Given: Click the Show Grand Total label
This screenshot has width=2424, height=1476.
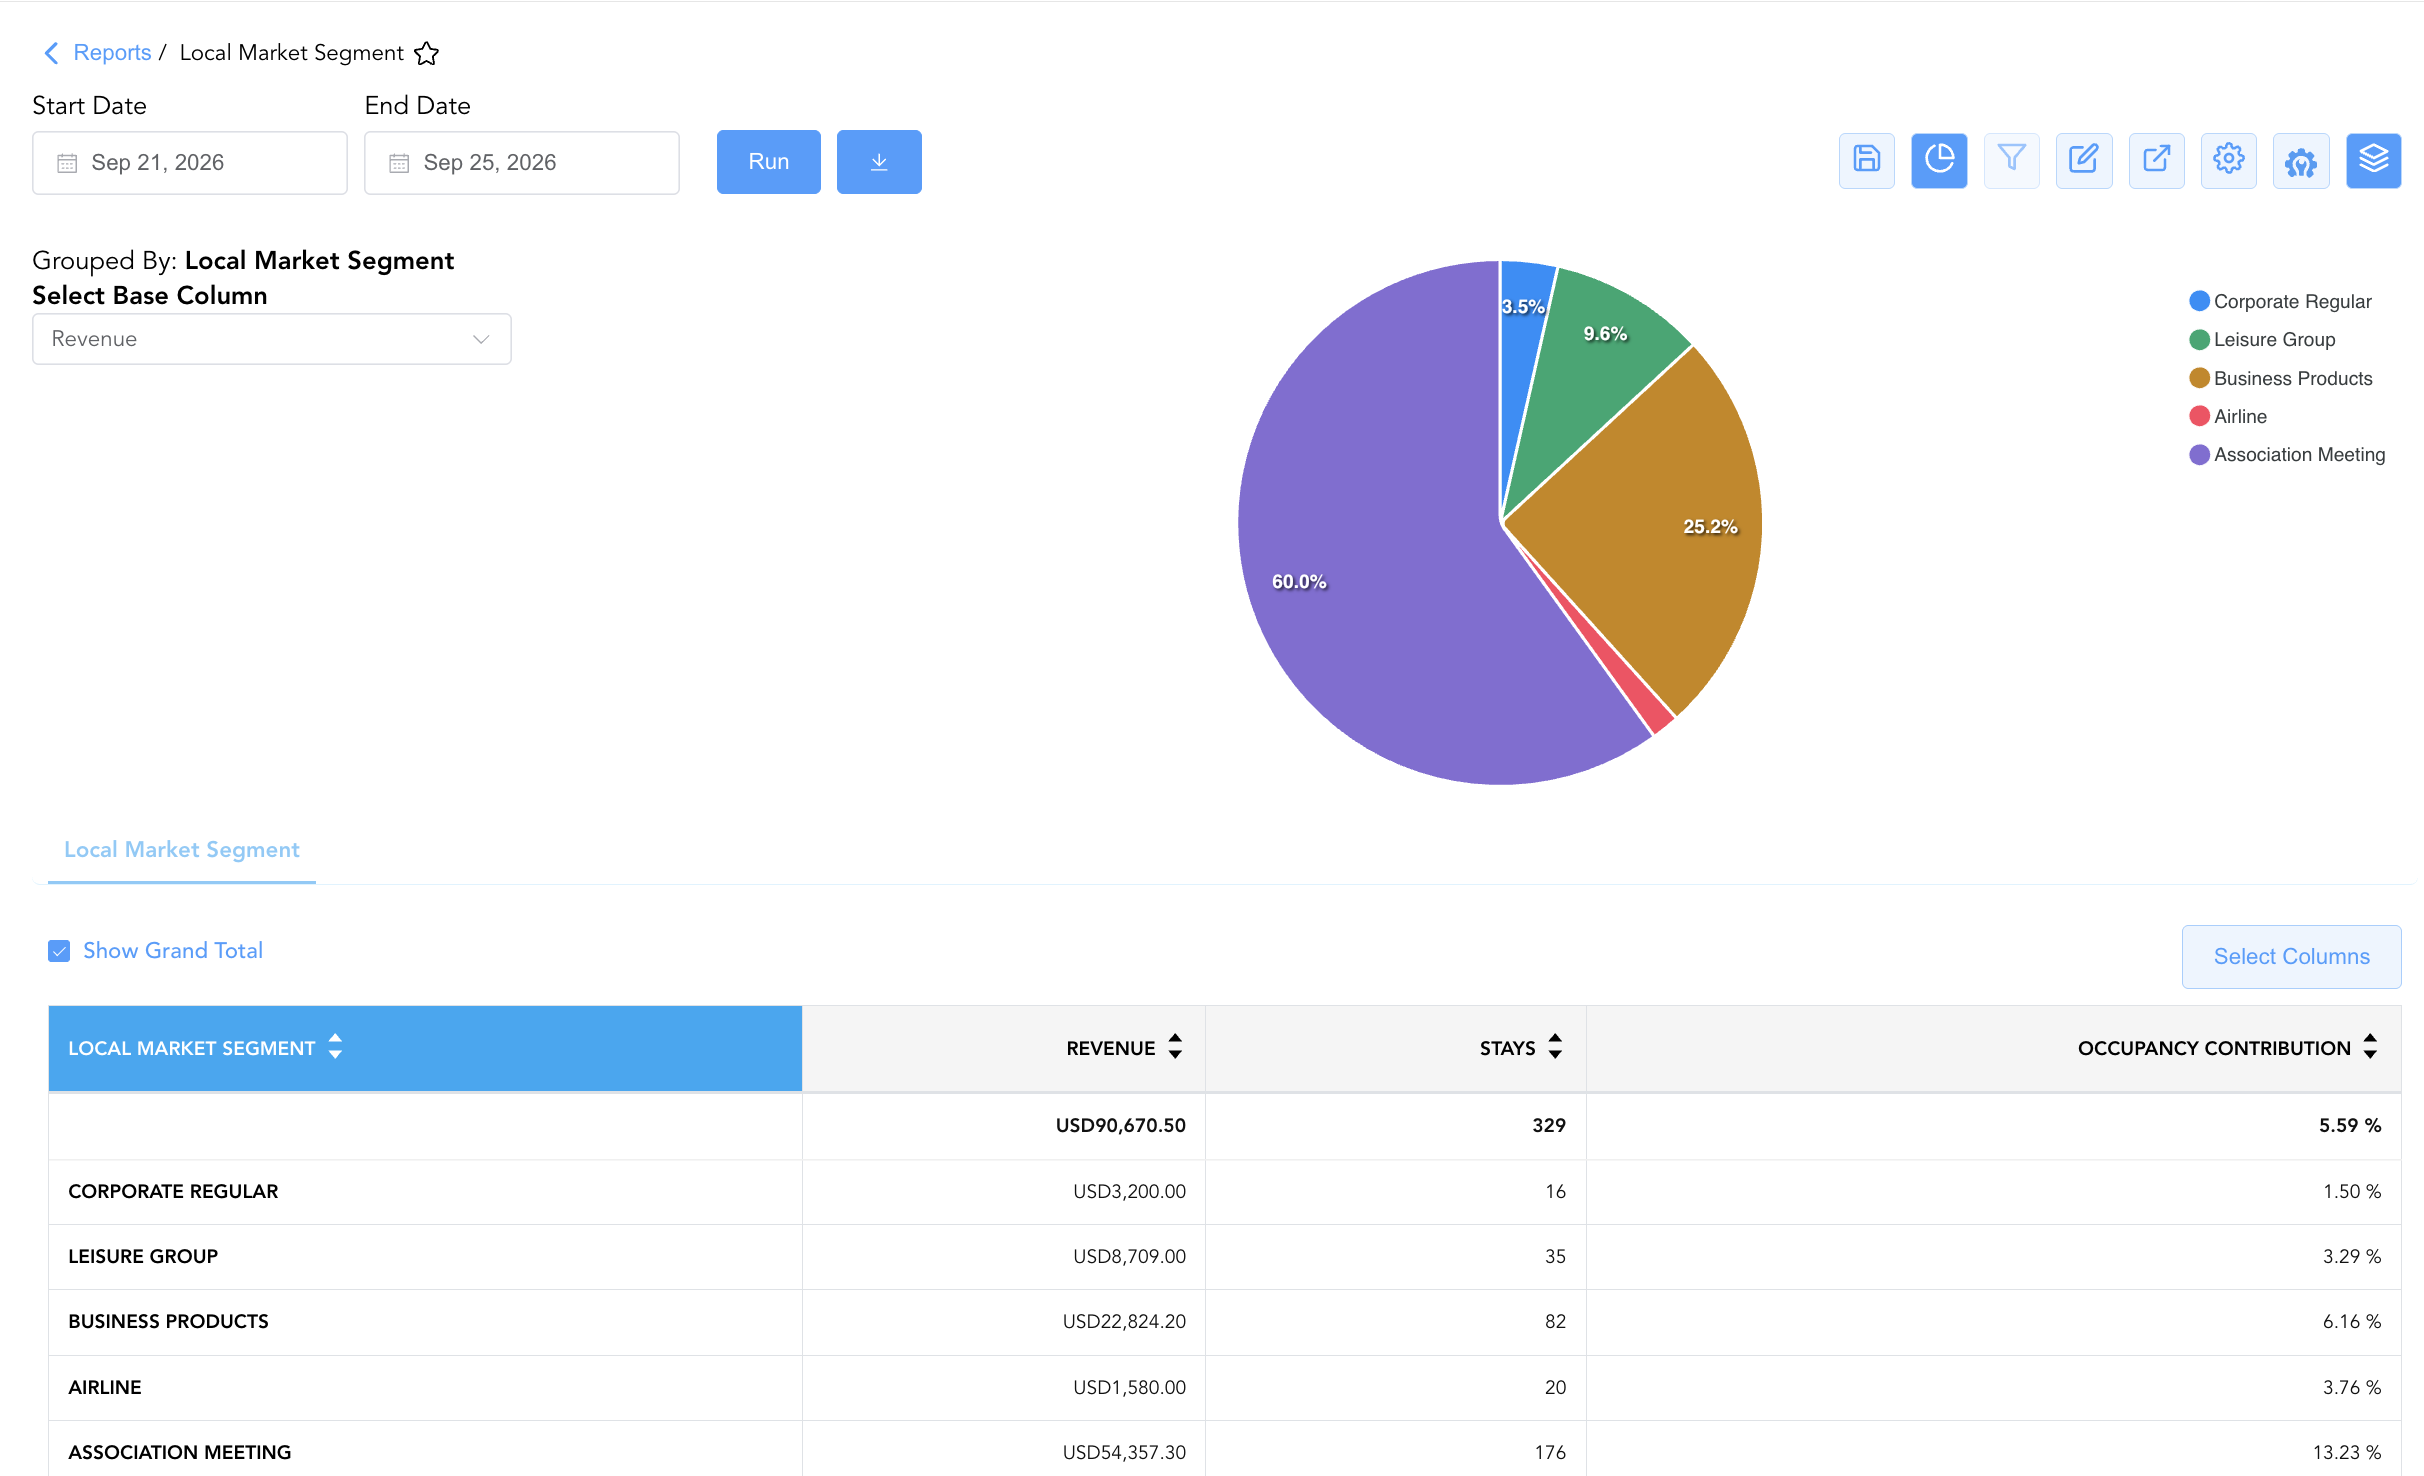Looking at the screenshot, I should [x=173, y=951].
